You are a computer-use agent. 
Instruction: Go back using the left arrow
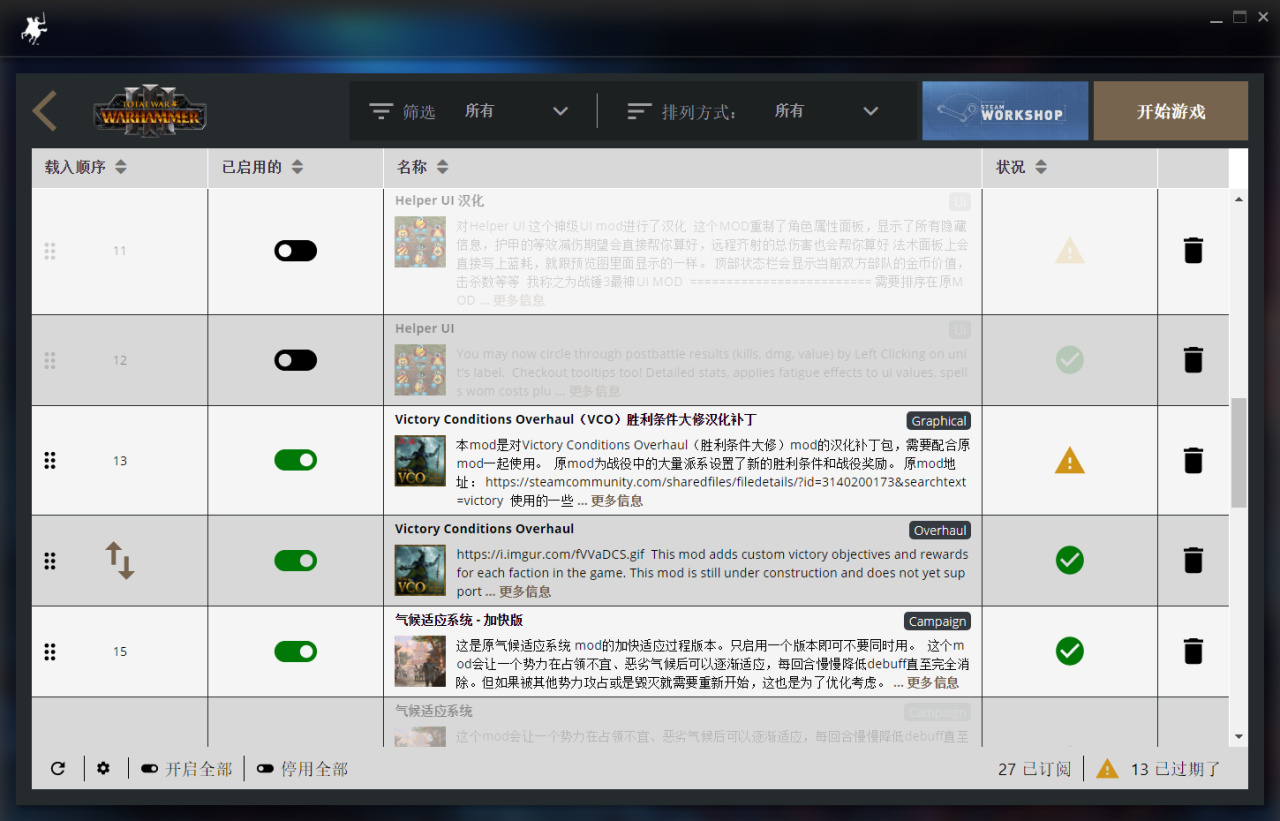pos(44,111)
